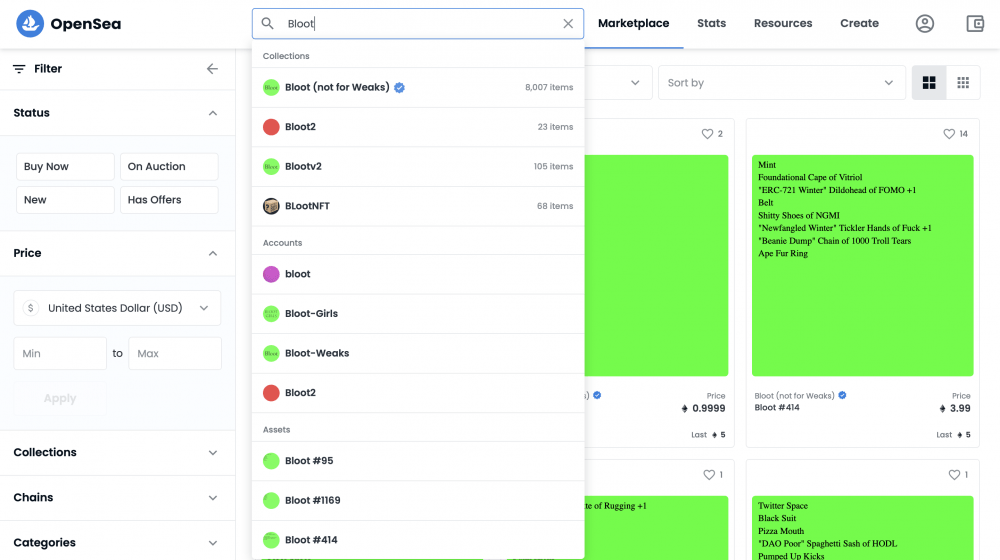Click the Filter lines icon
This screenshot has width=1000, height=560.
point(19,69)
